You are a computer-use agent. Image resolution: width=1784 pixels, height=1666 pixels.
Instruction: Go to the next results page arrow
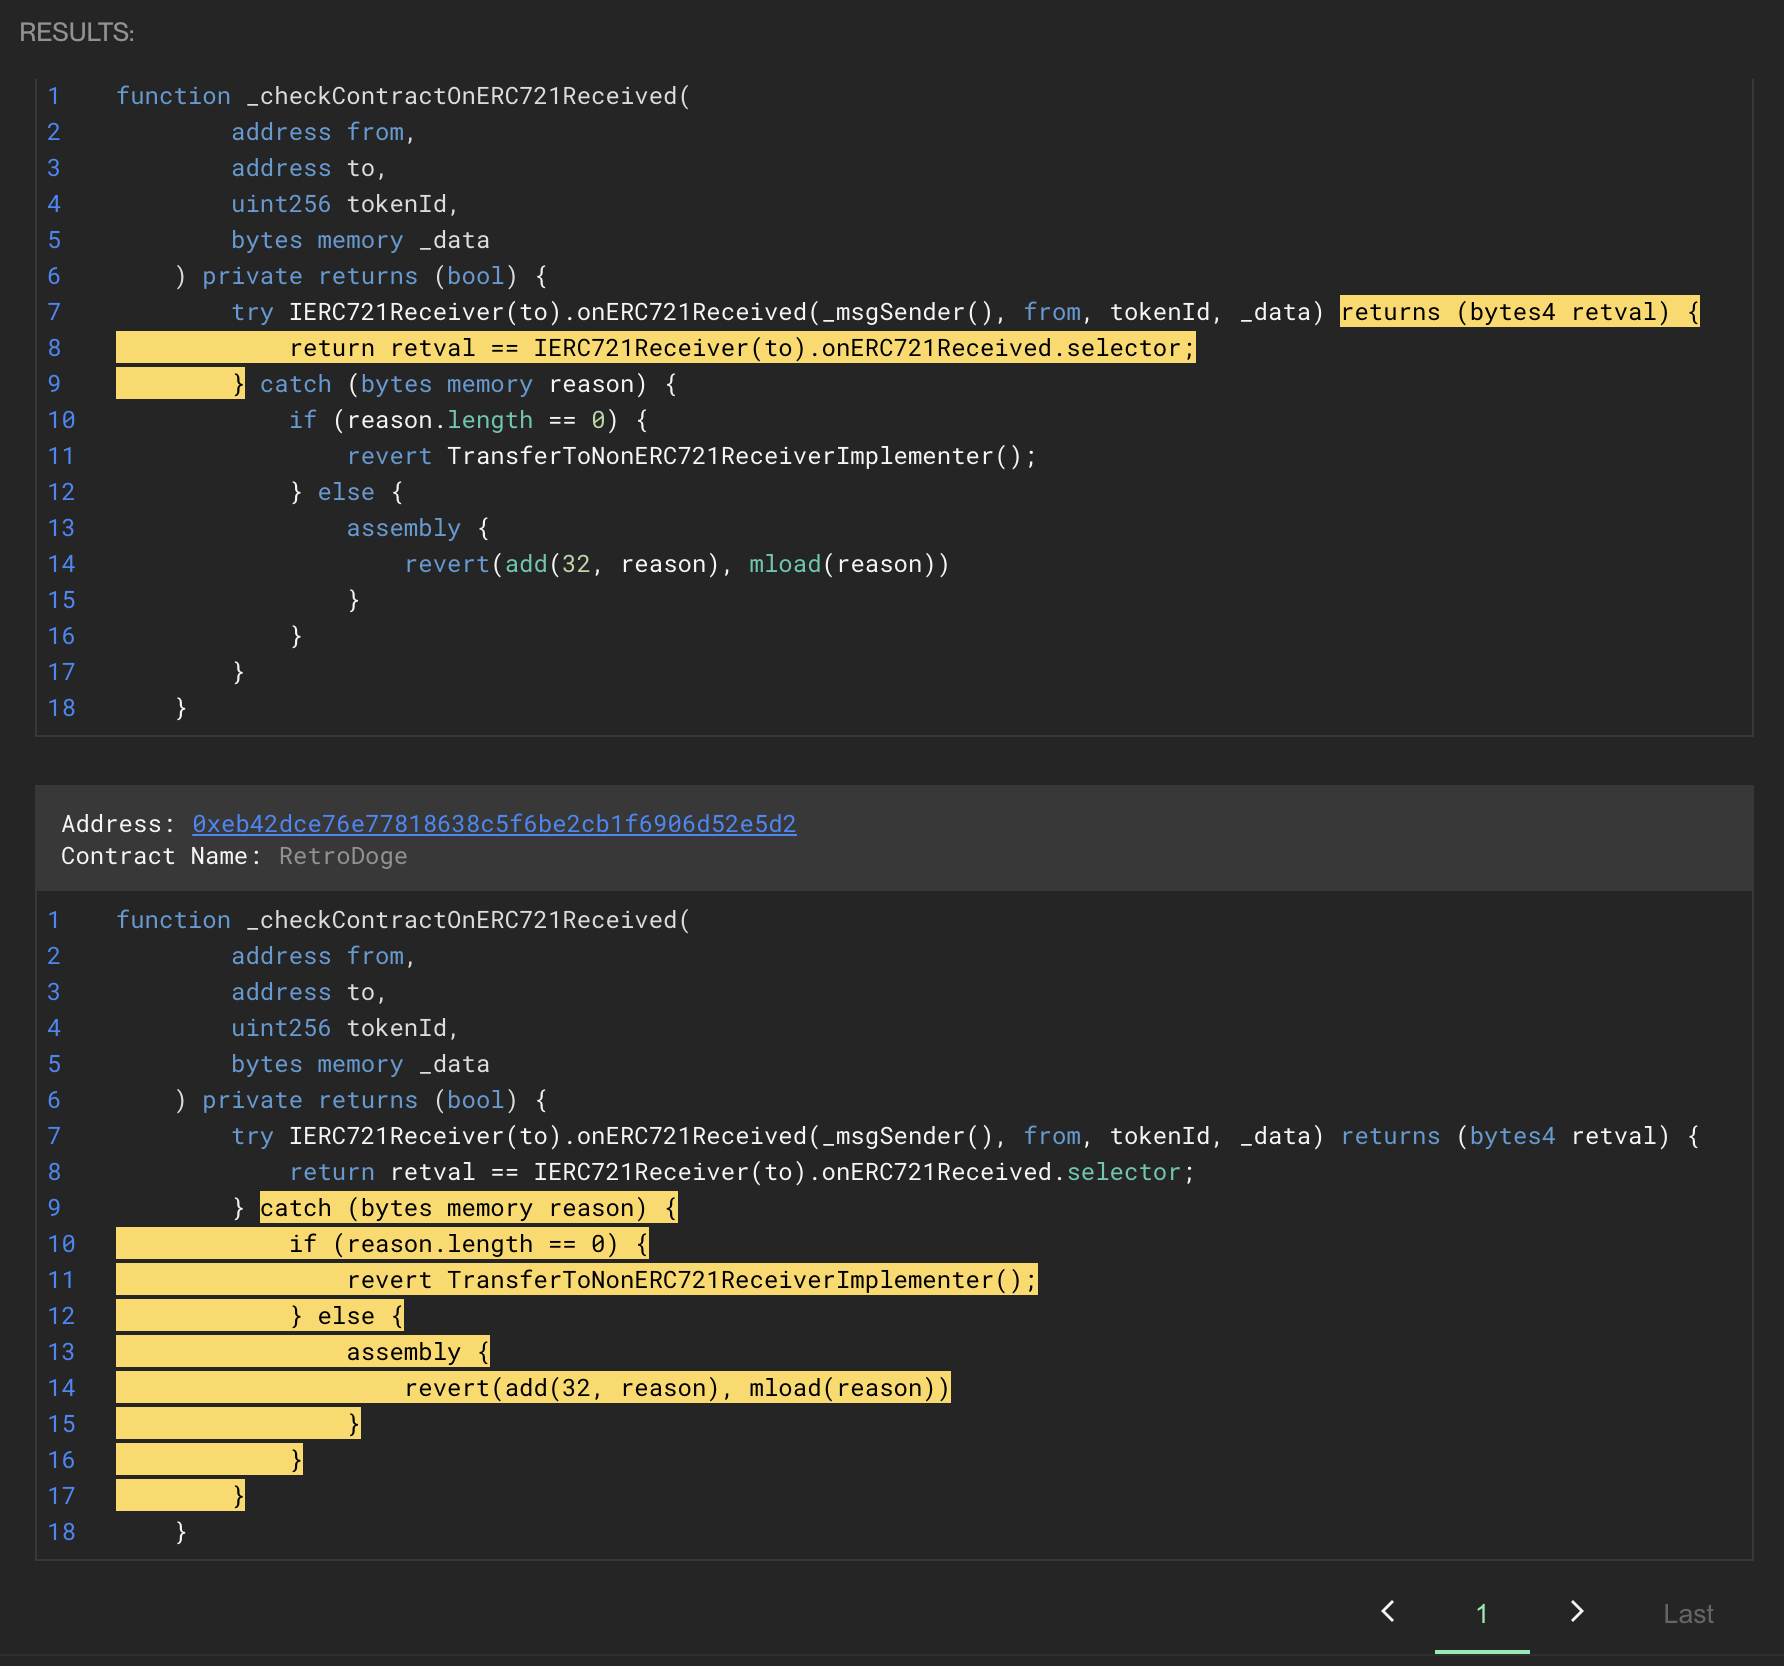tap(1577, 1611)
